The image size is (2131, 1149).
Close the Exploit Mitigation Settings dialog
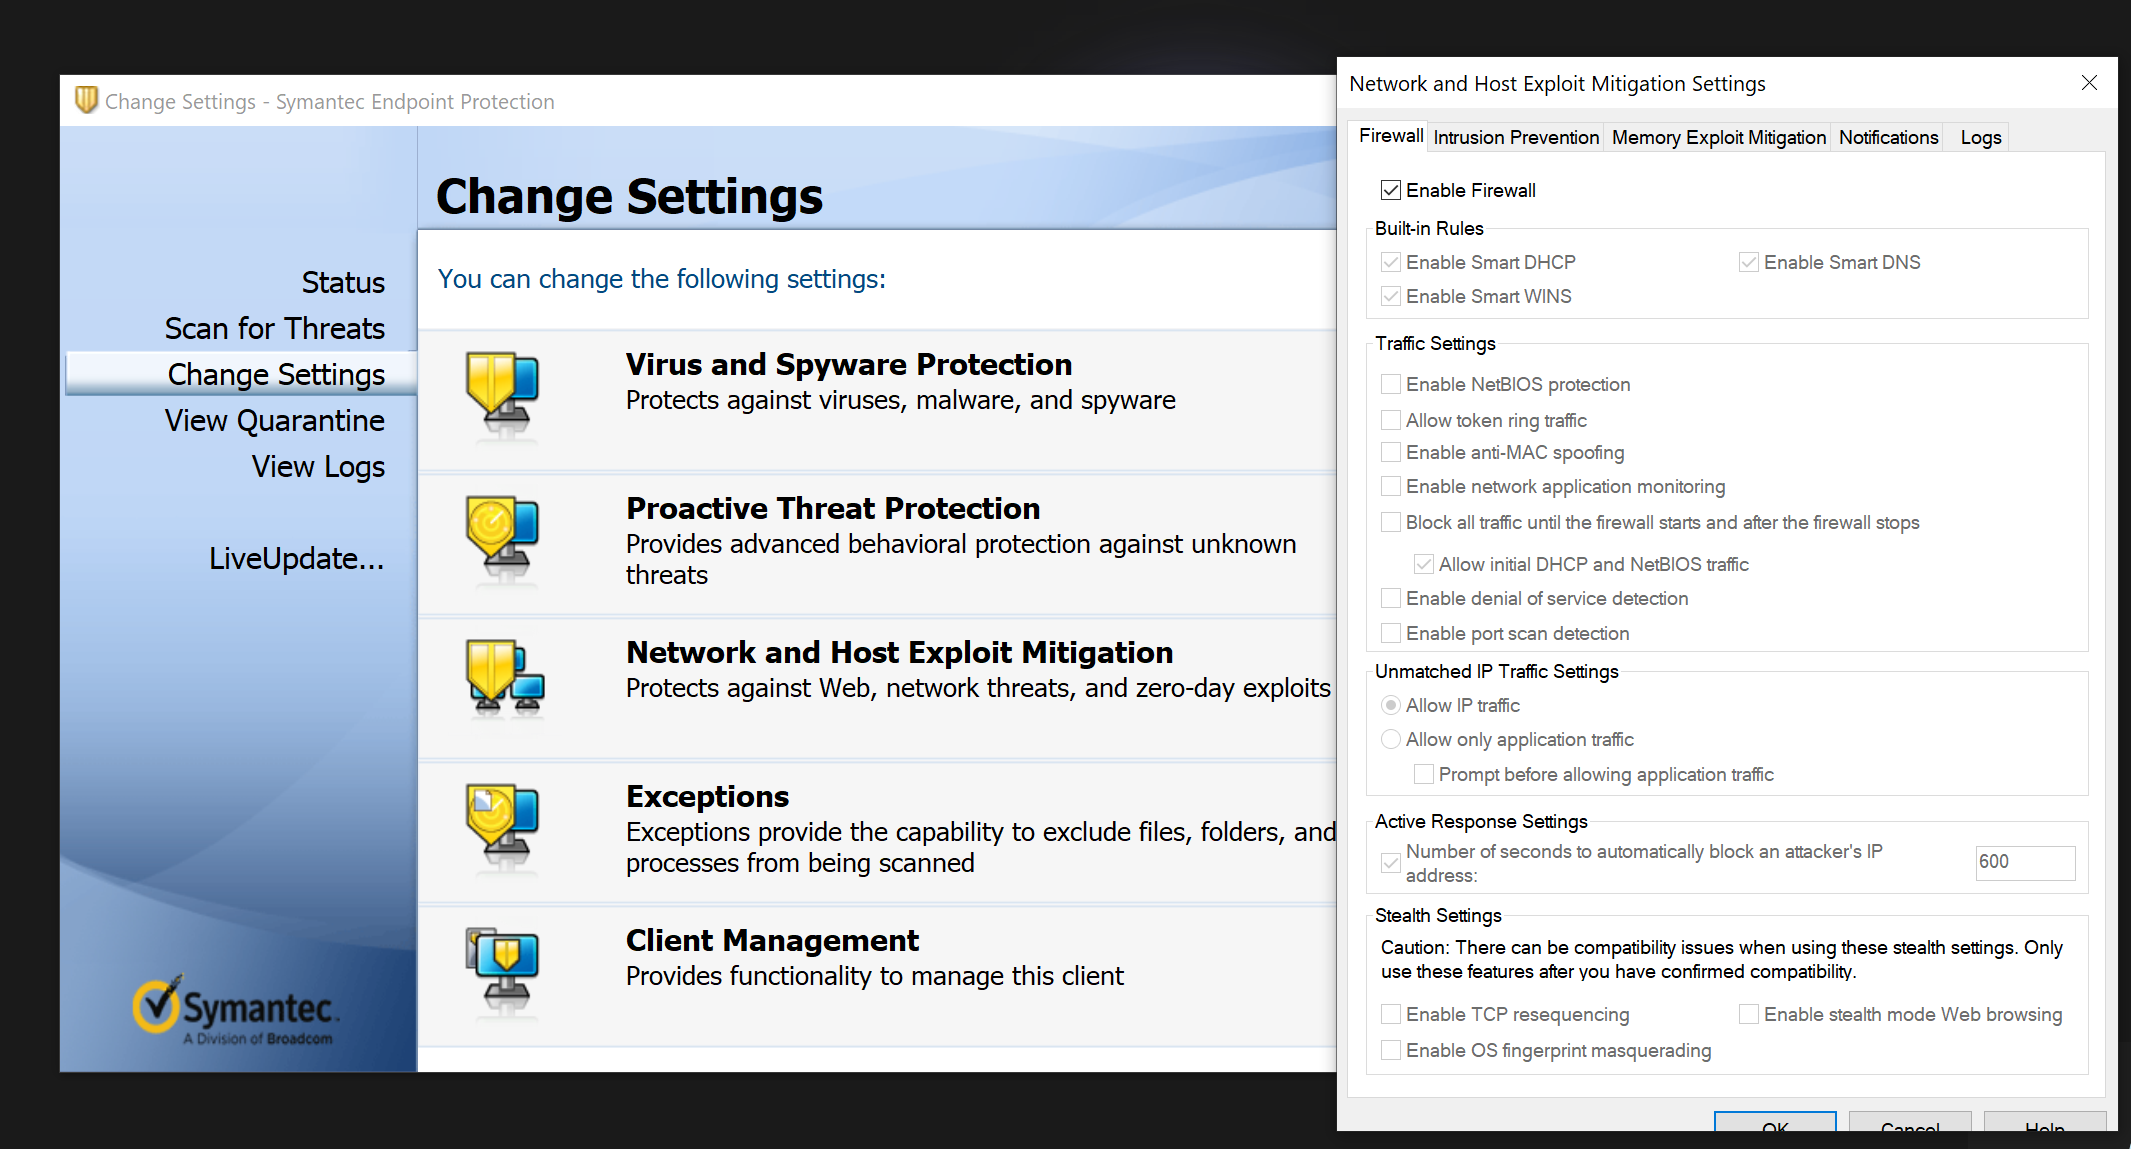click(2089, 83)
